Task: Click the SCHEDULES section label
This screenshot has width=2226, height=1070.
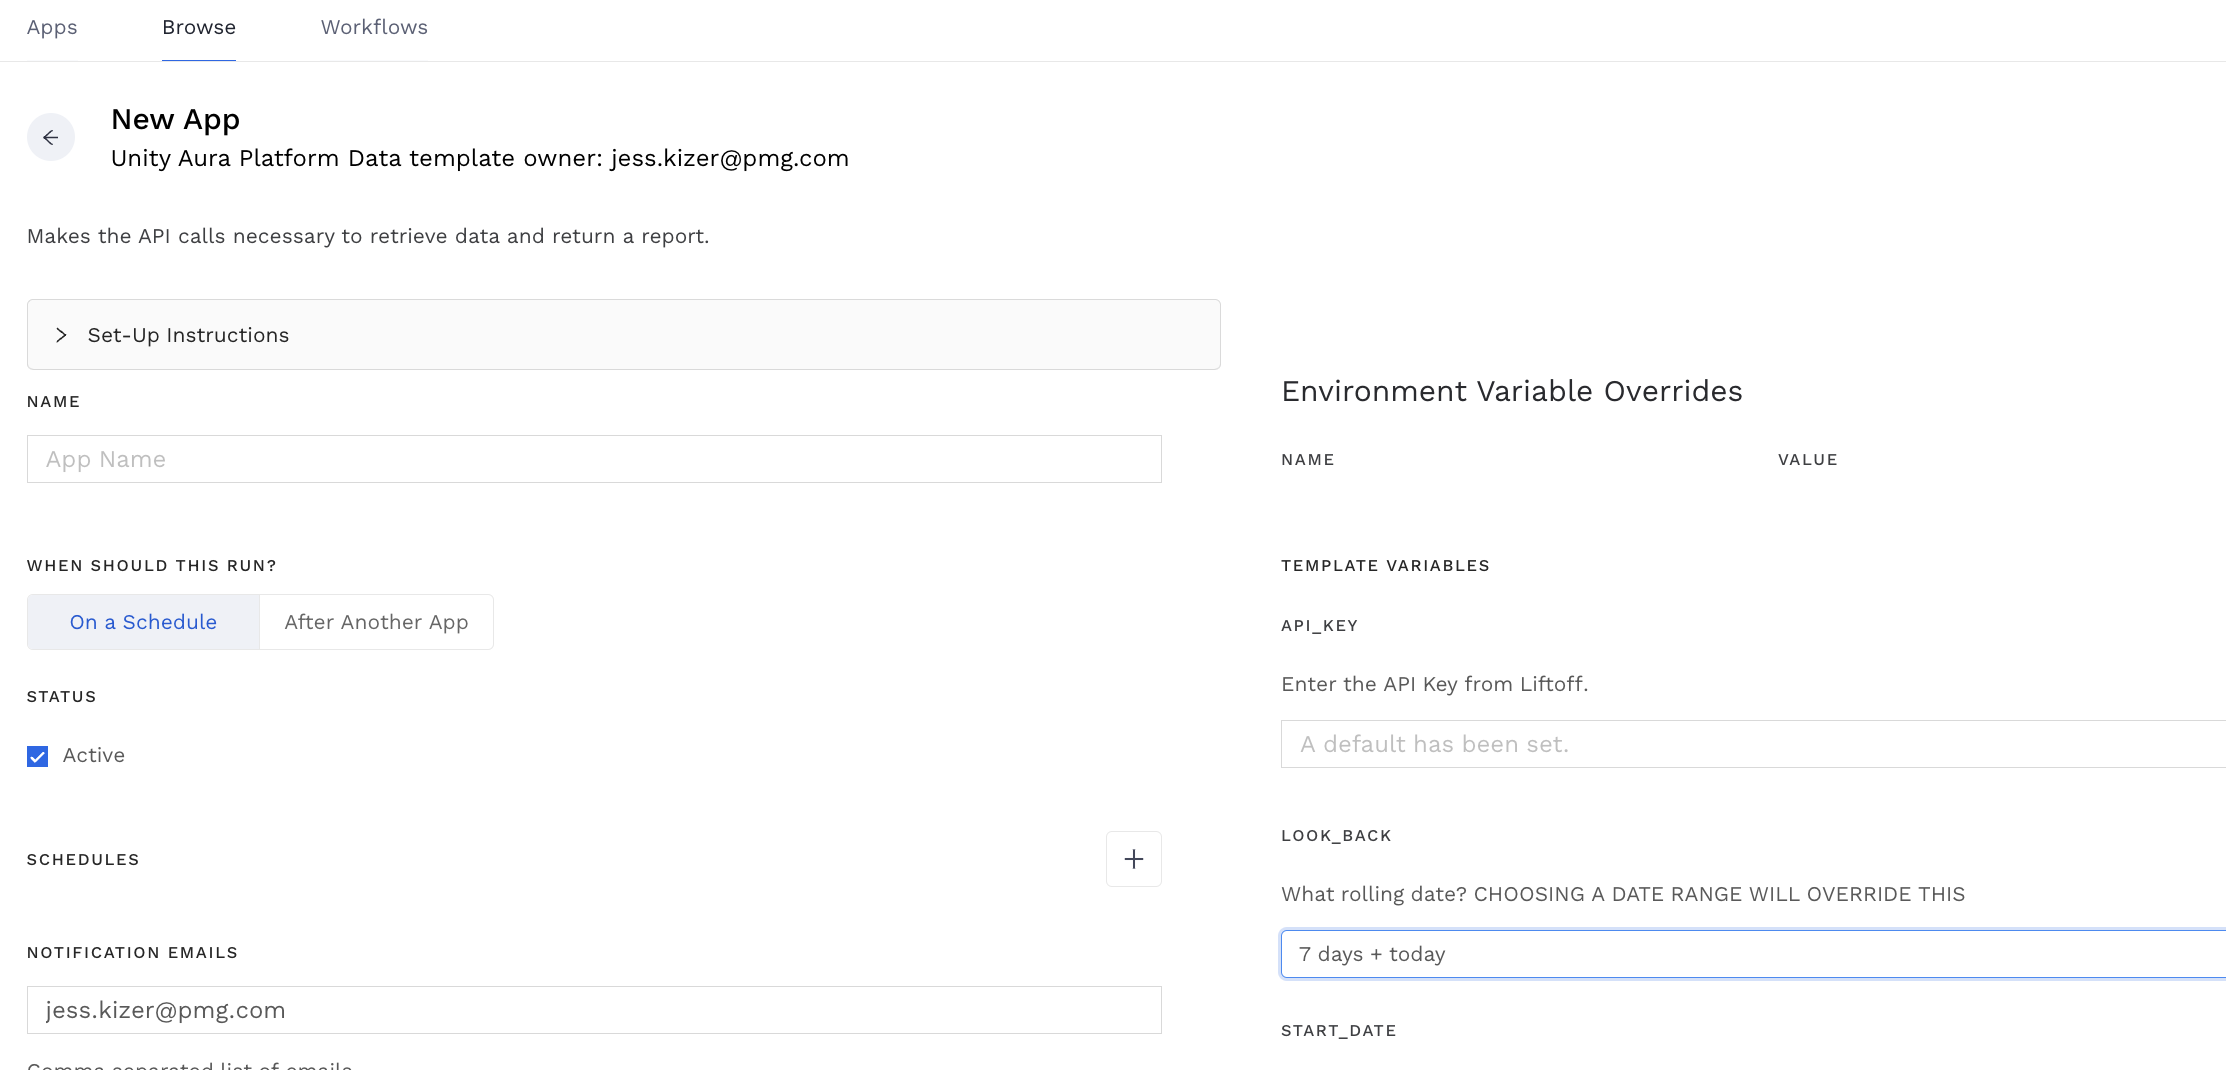Action: click(x=83, y=860)
